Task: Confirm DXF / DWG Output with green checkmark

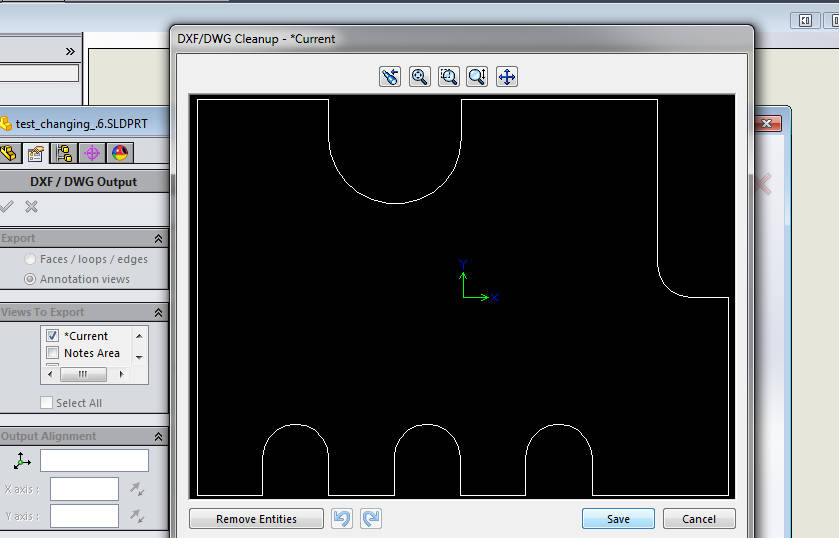Action: coord(6,207)
